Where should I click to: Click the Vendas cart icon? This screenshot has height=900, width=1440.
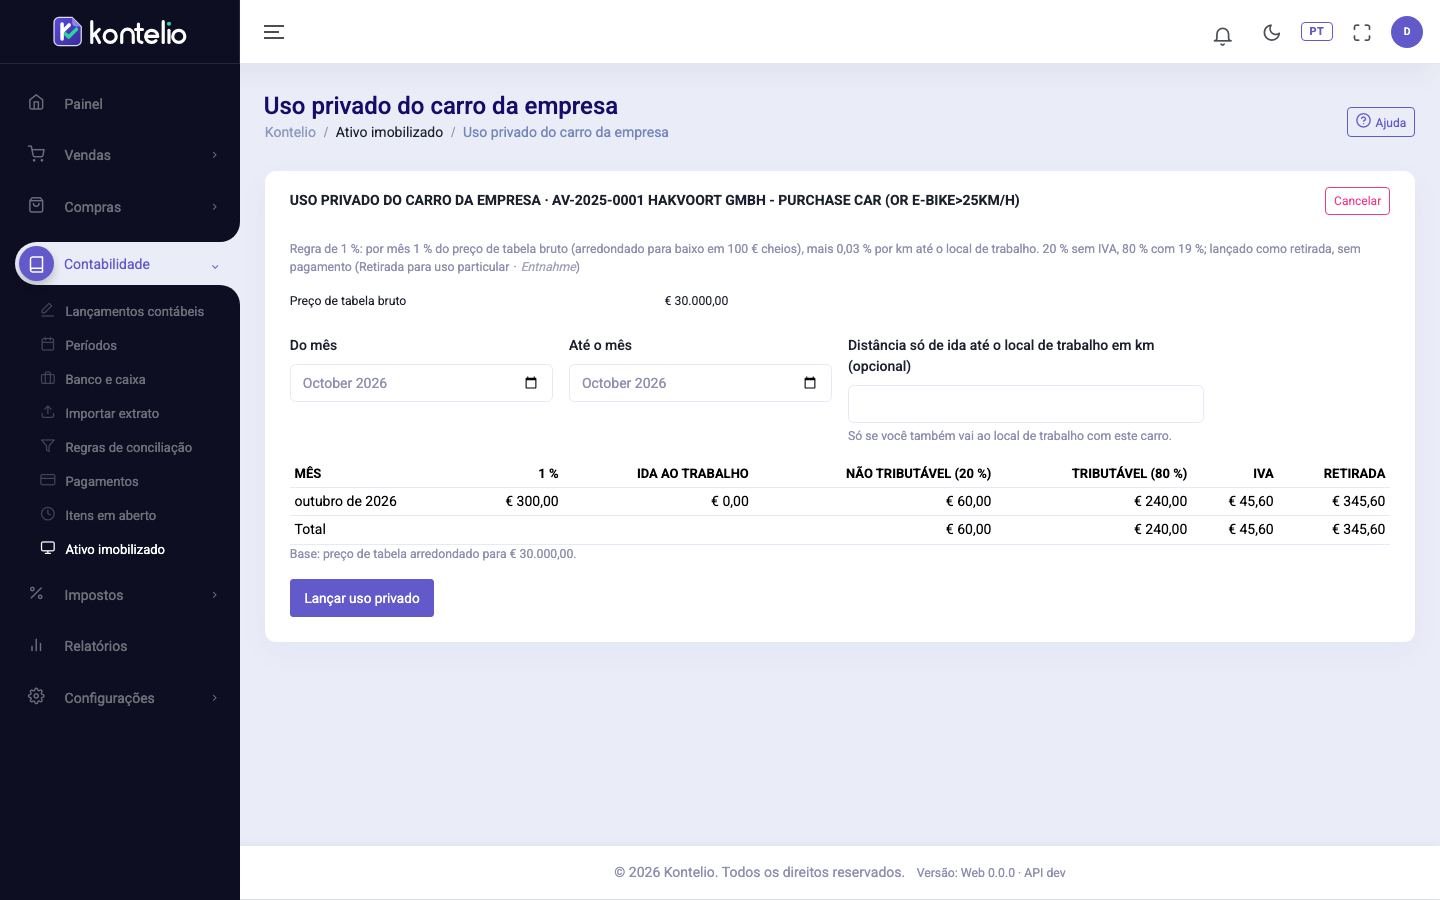(x=37, y=154)
